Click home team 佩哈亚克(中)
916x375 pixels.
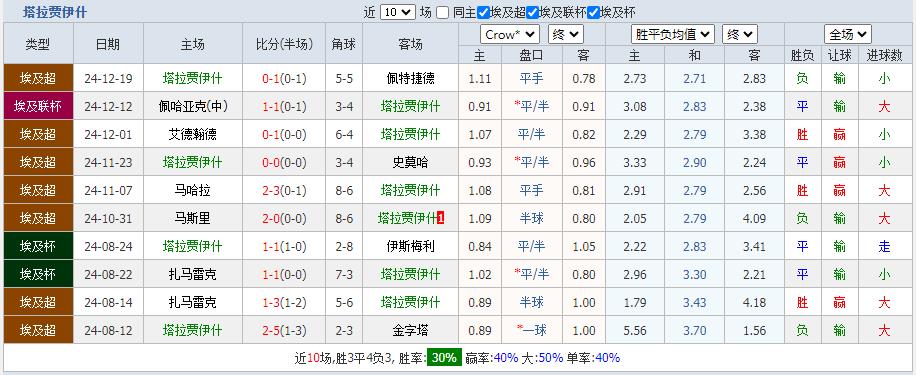point(193,106)
